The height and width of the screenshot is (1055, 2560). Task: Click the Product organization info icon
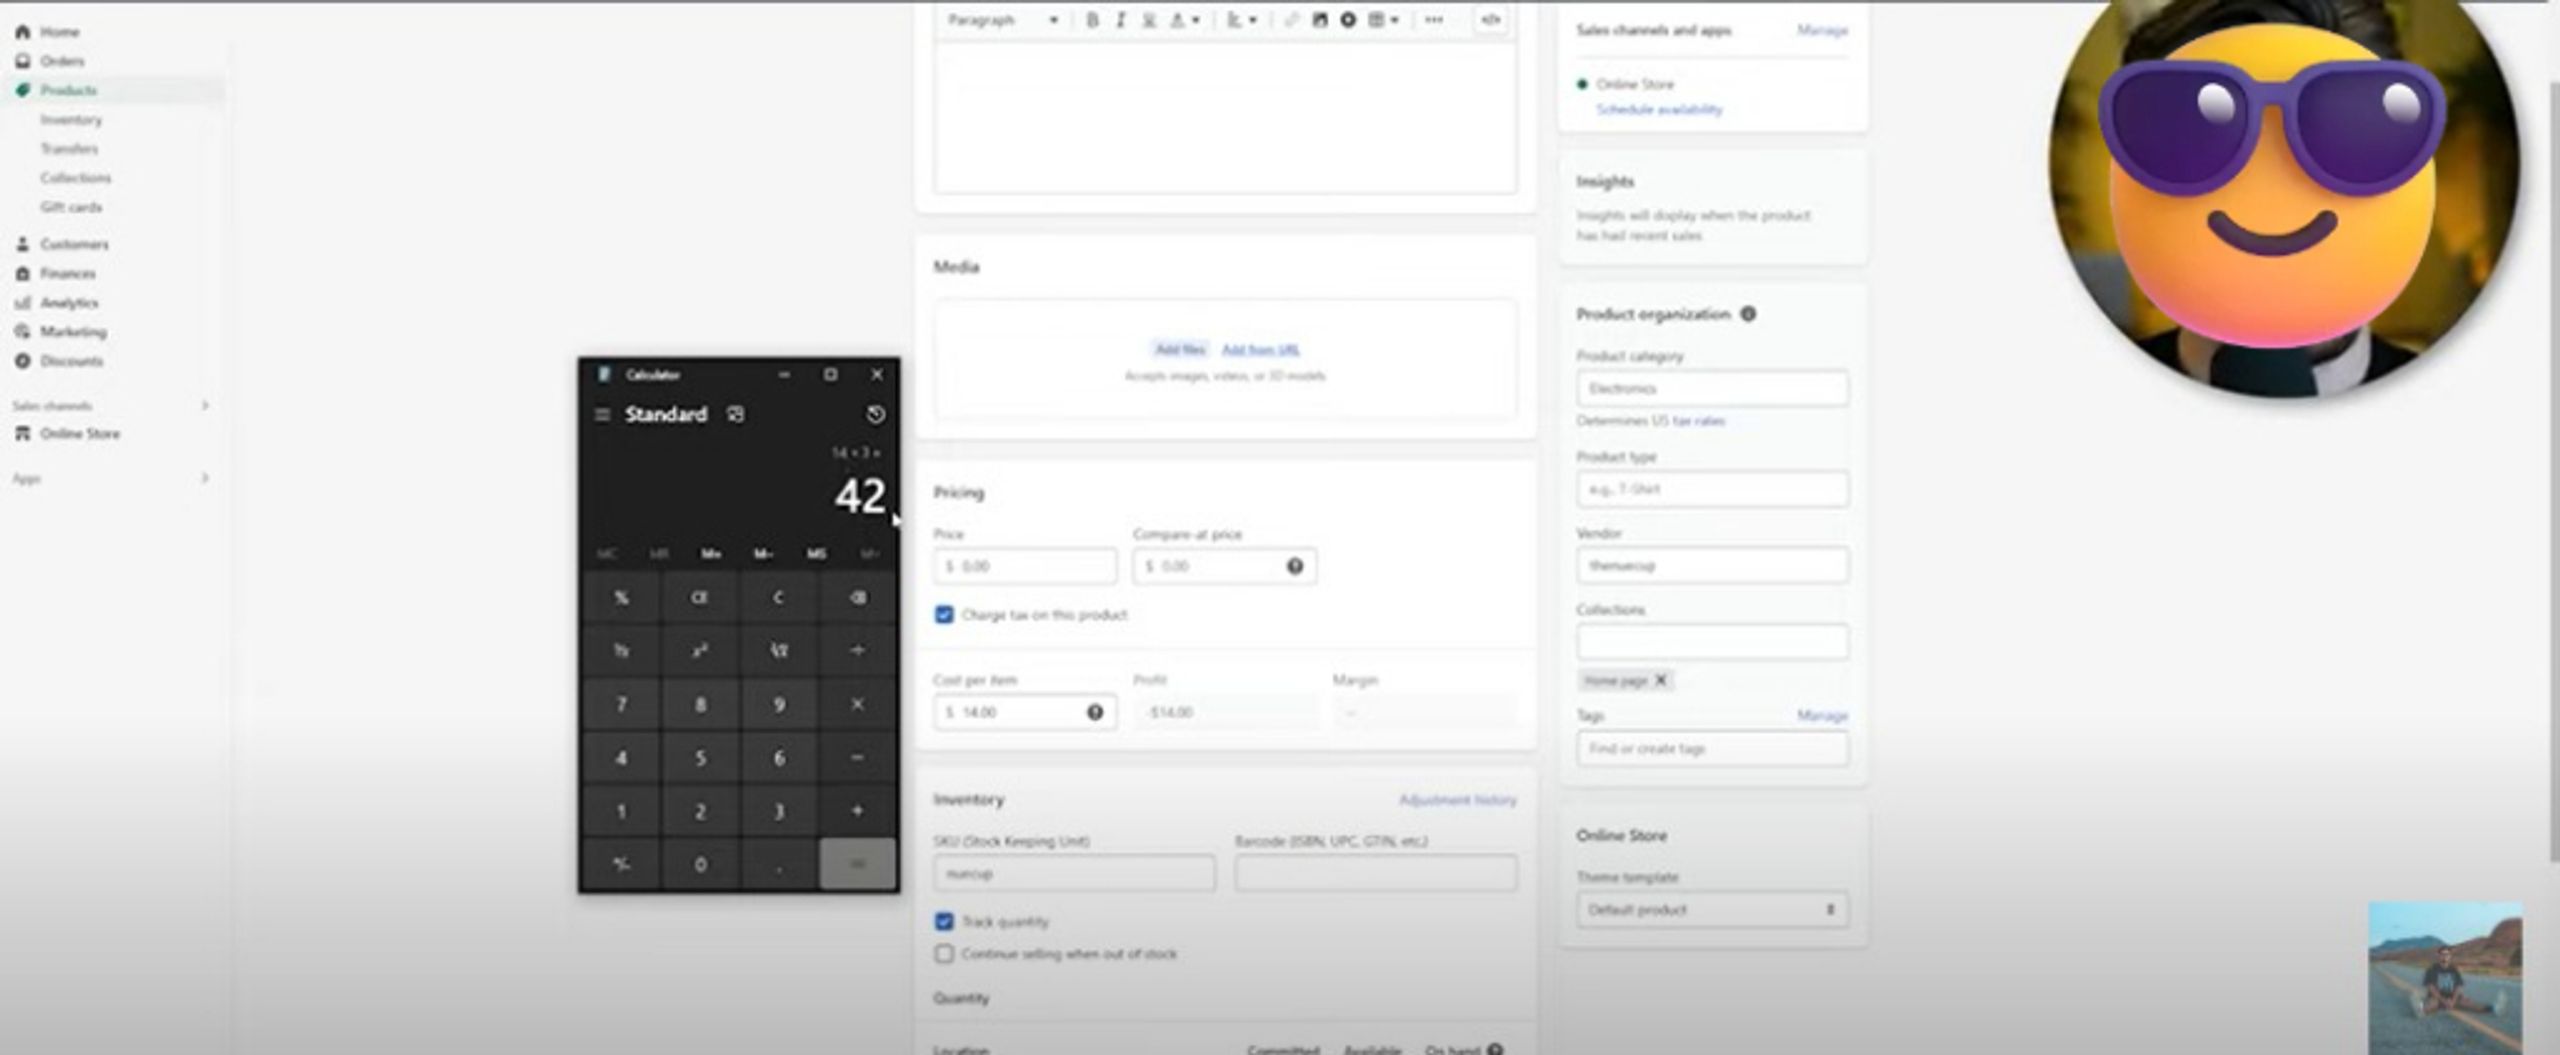pos(1748,314)
